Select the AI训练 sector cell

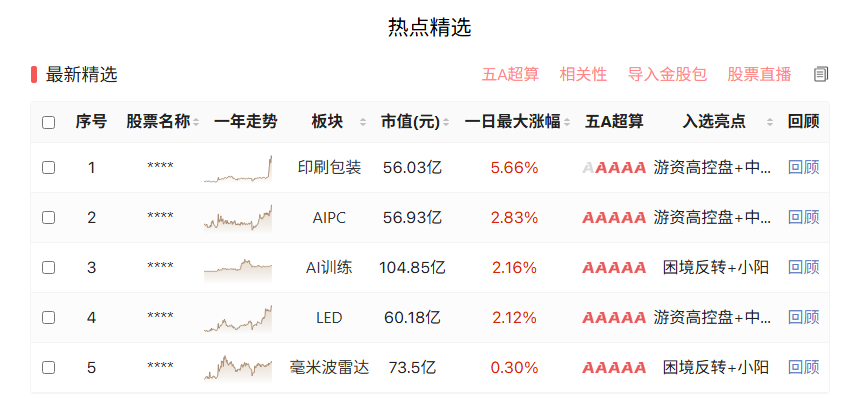(x=330, y=267)
